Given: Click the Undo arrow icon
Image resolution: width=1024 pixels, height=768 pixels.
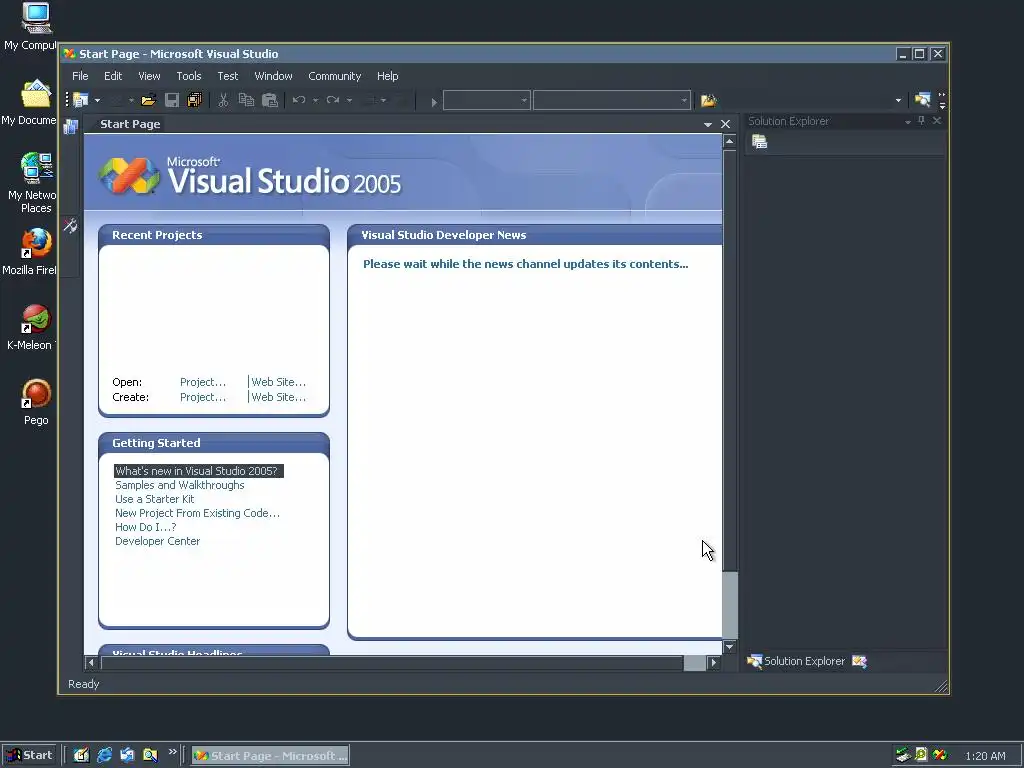Looking at the screenshot, I should [299, 100].
